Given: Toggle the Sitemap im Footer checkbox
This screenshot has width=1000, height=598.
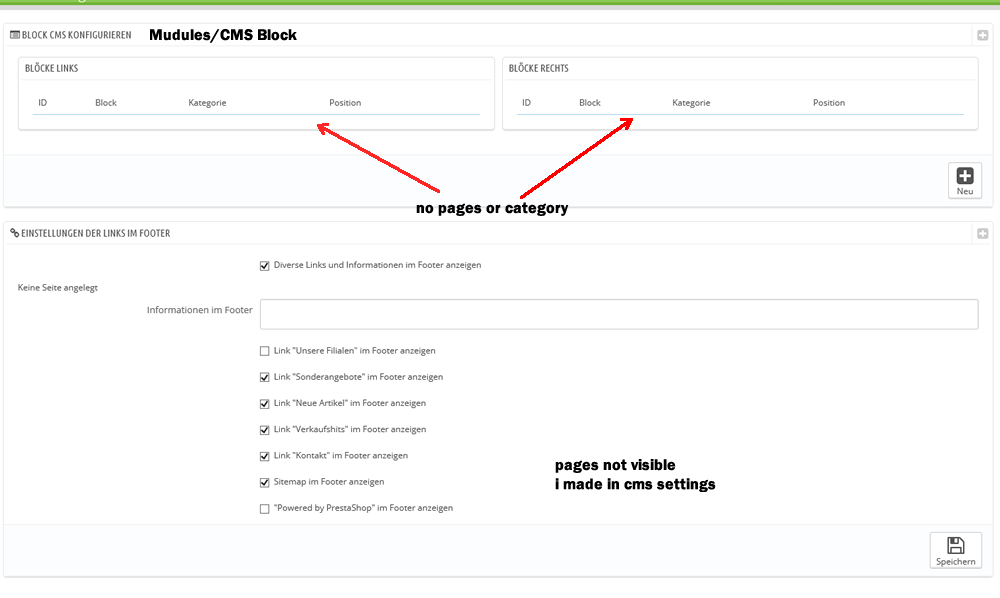Looking at the screenshot, I should pos(264,482).
